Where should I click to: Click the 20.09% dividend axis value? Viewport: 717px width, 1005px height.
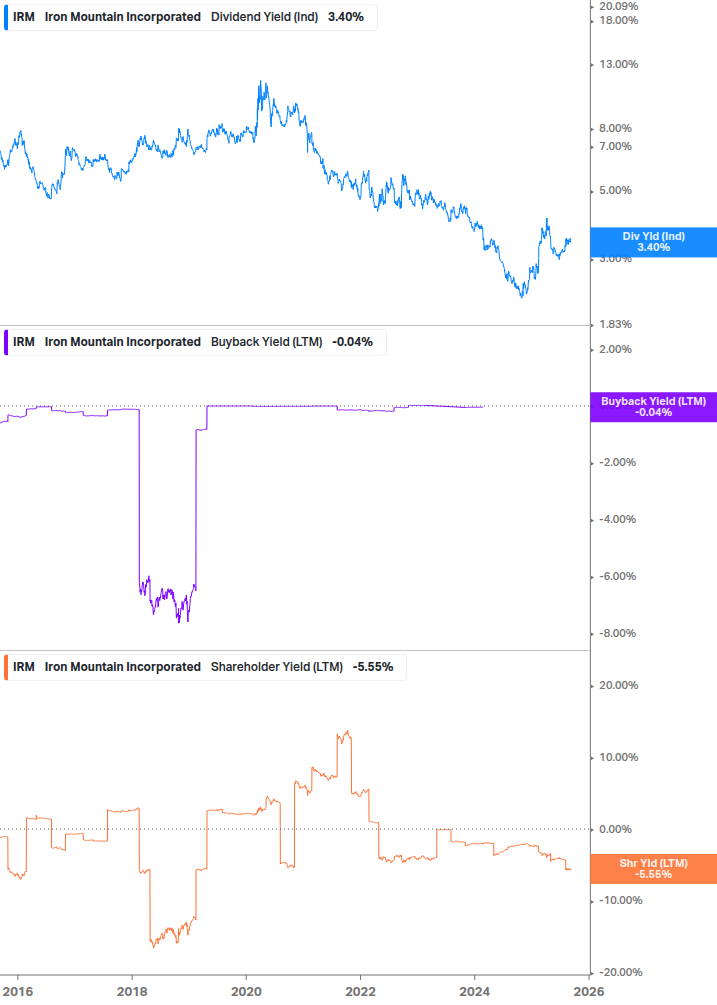click(618, 6)
